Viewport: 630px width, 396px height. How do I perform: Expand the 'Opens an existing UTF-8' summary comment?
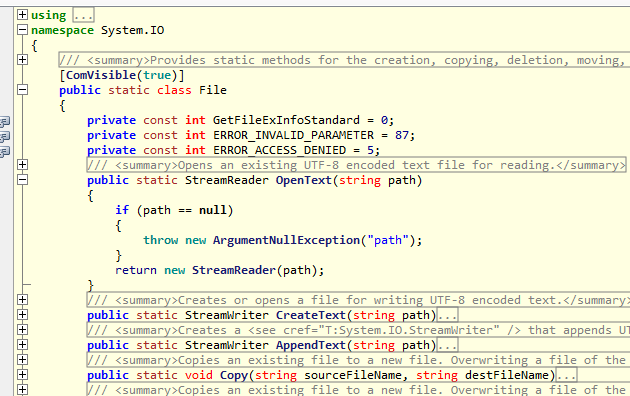click(x=22, y=165)
